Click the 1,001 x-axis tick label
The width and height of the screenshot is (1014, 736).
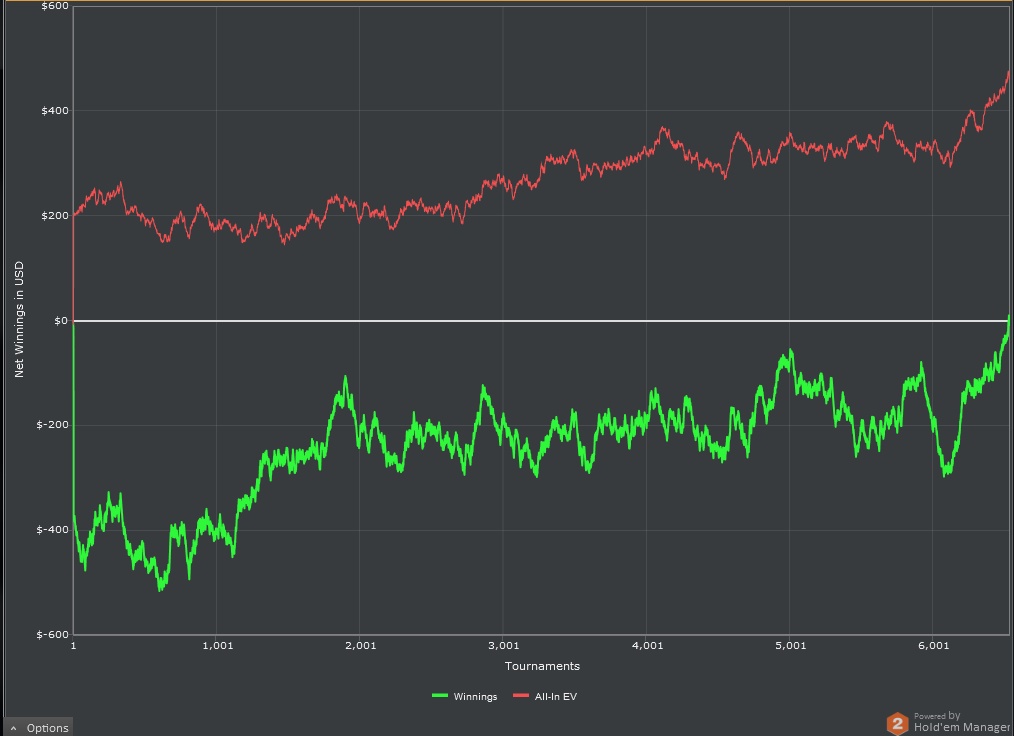tap(217, 646)
